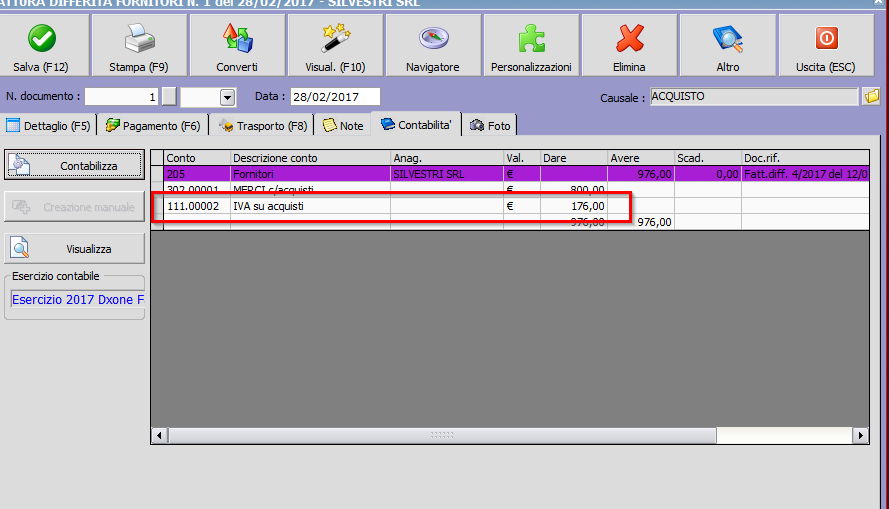Switch to the Pagamento (F6) tab
This screenshot has width=889, height=509.
pyautogui.click(x=153, y=126)
